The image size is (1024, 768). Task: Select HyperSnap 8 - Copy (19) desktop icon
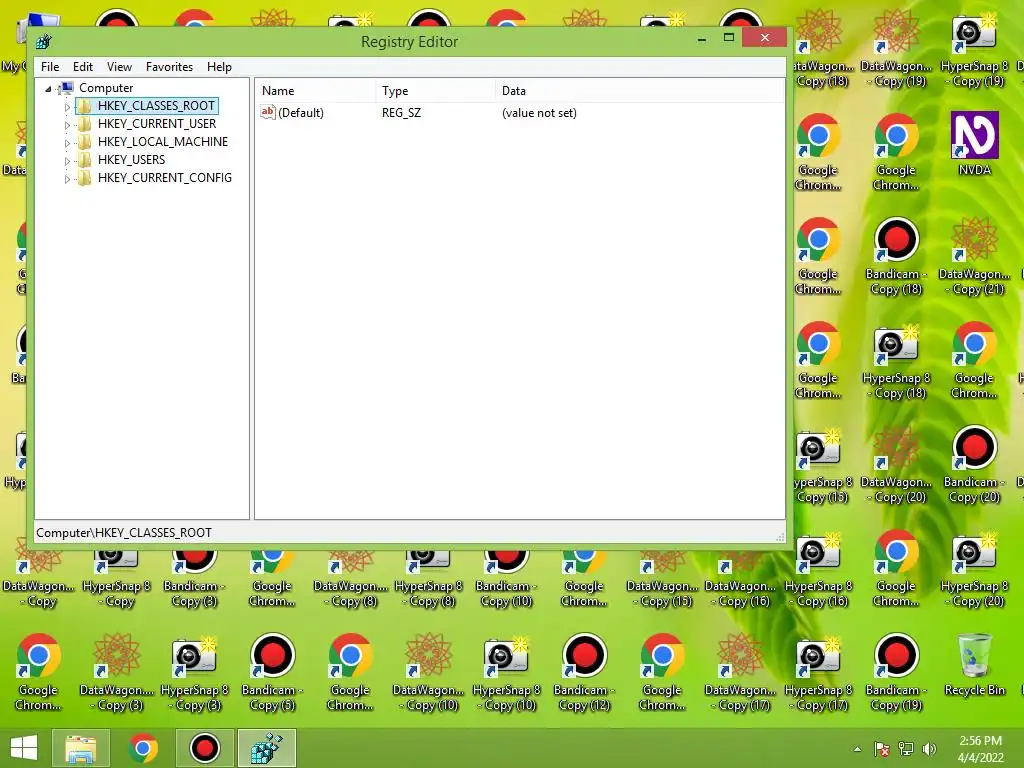click(974, 49)
